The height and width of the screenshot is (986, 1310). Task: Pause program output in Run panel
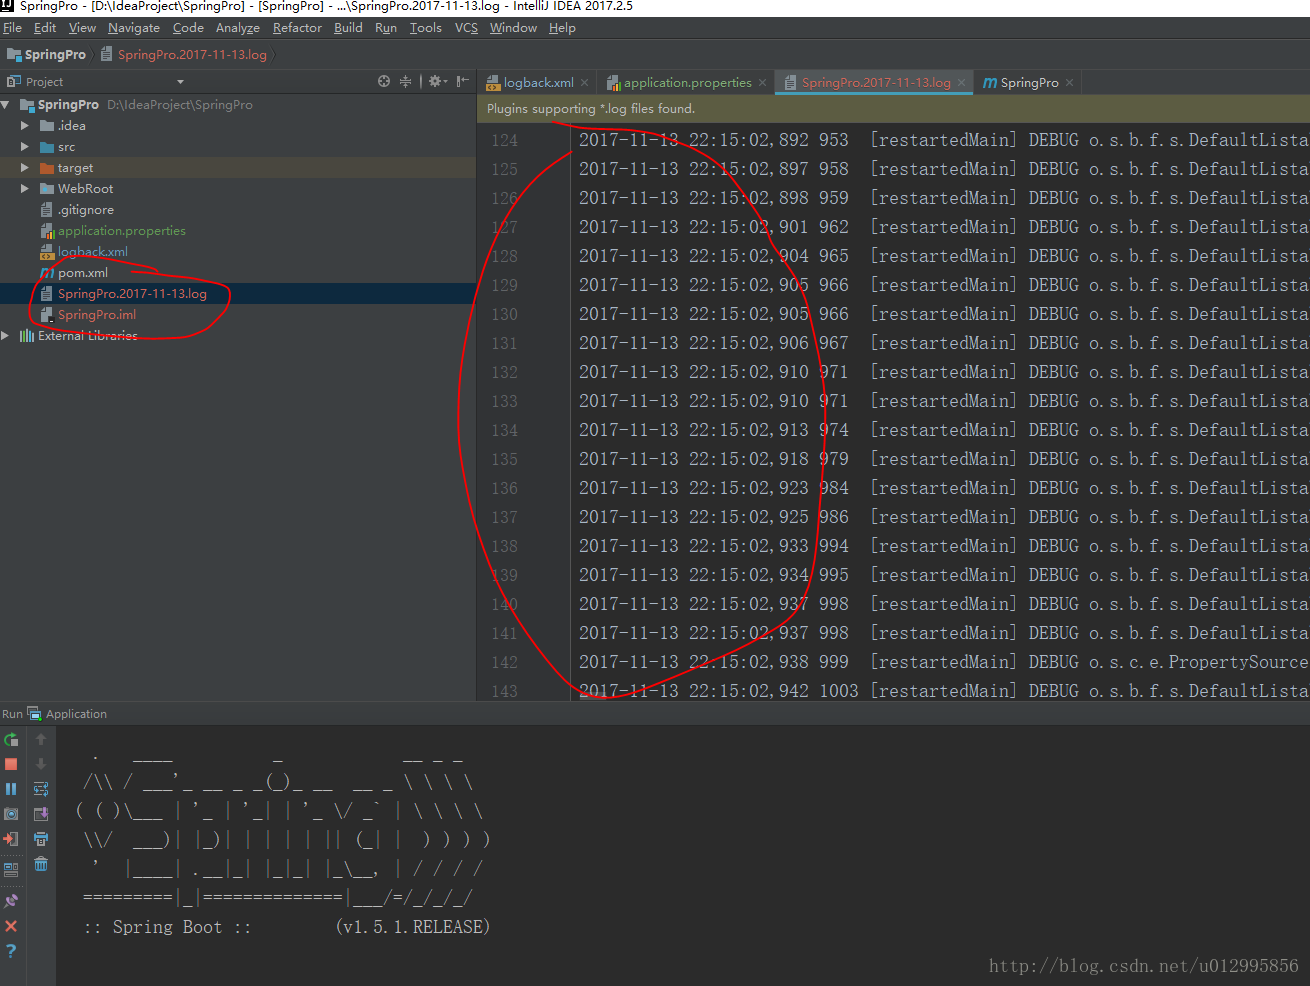(11, 789)
